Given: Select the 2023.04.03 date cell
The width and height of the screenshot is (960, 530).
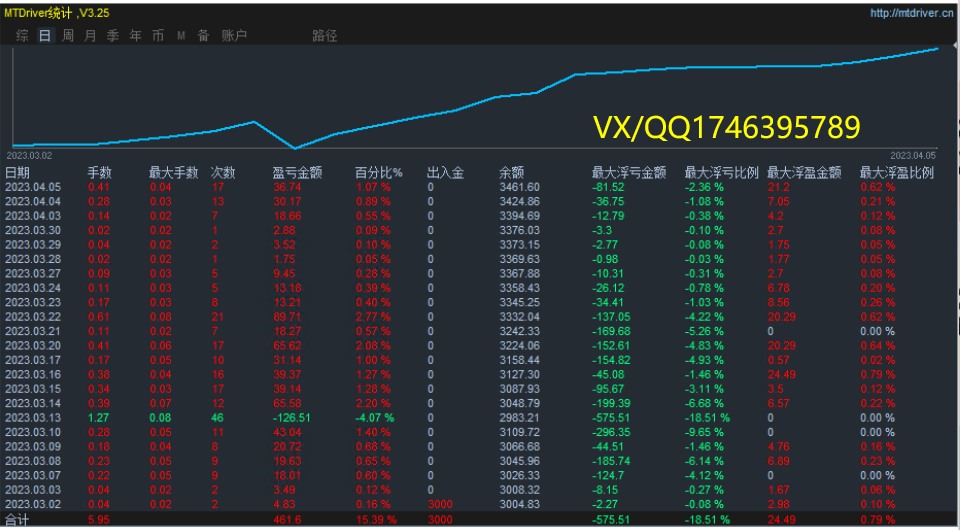Looking at the screenshot, I should [33, 216].
